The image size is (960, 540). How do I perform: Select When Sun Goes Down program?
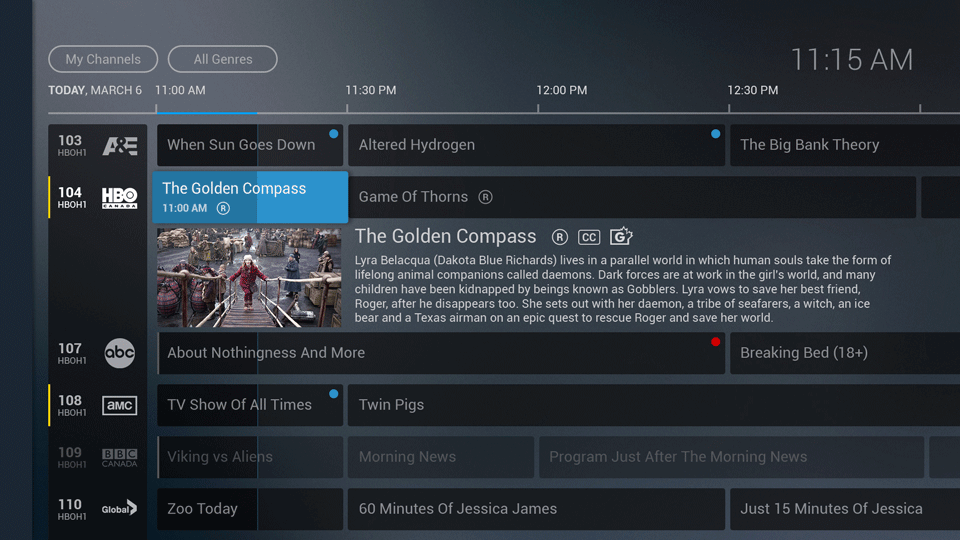250,145
